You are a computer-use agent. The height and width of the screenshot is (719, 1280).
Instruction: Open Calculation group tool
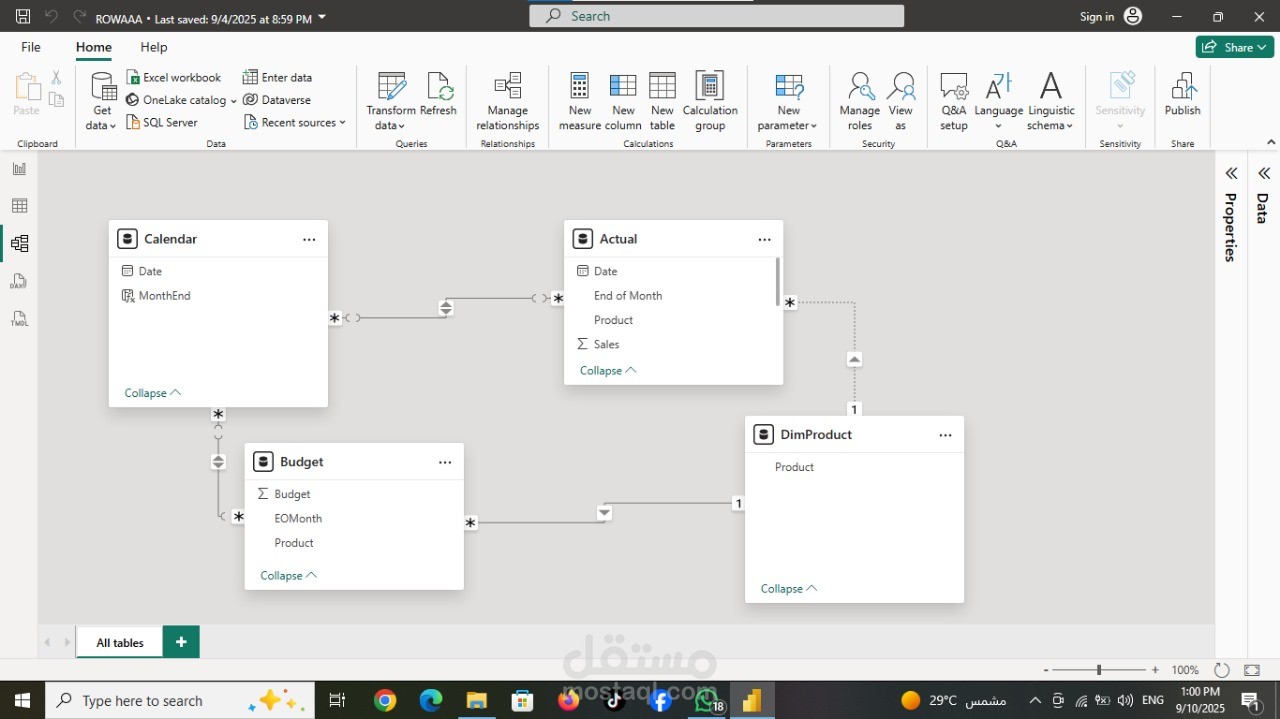click(710, 101)
